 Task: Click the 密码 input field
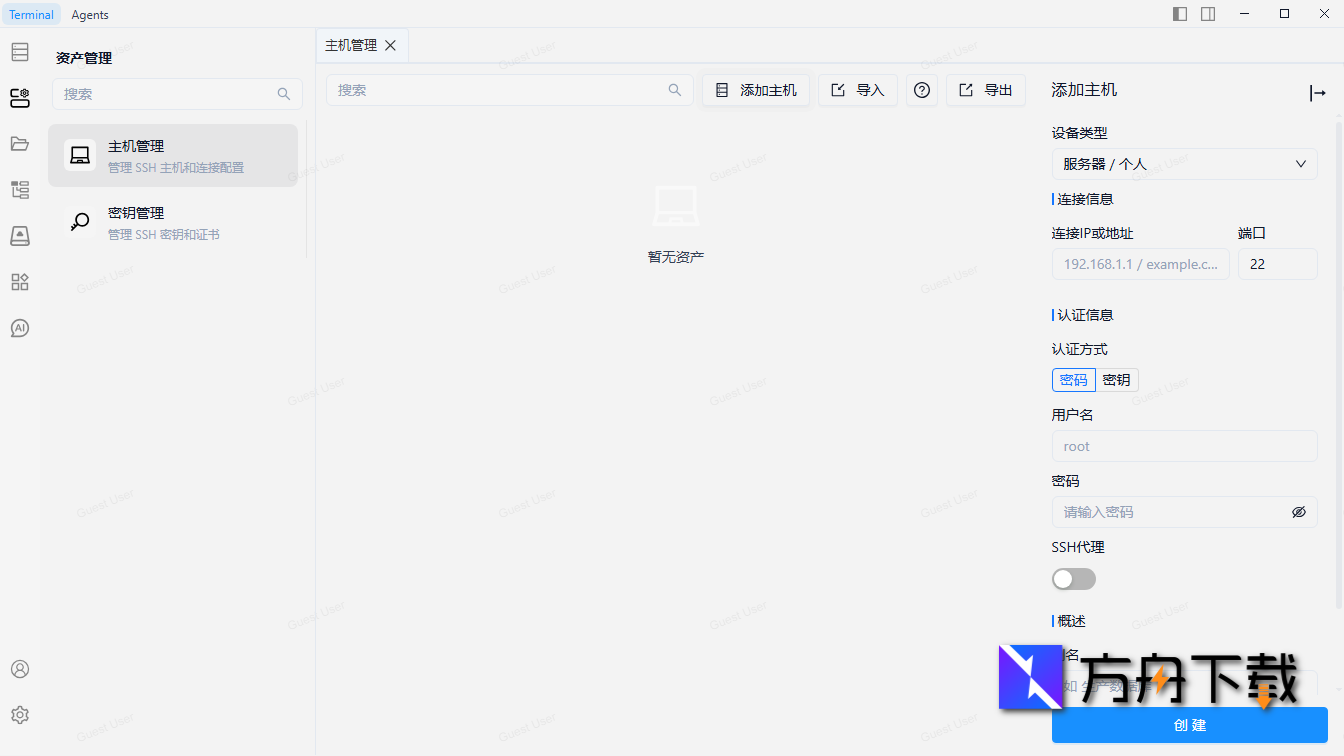1185,512
